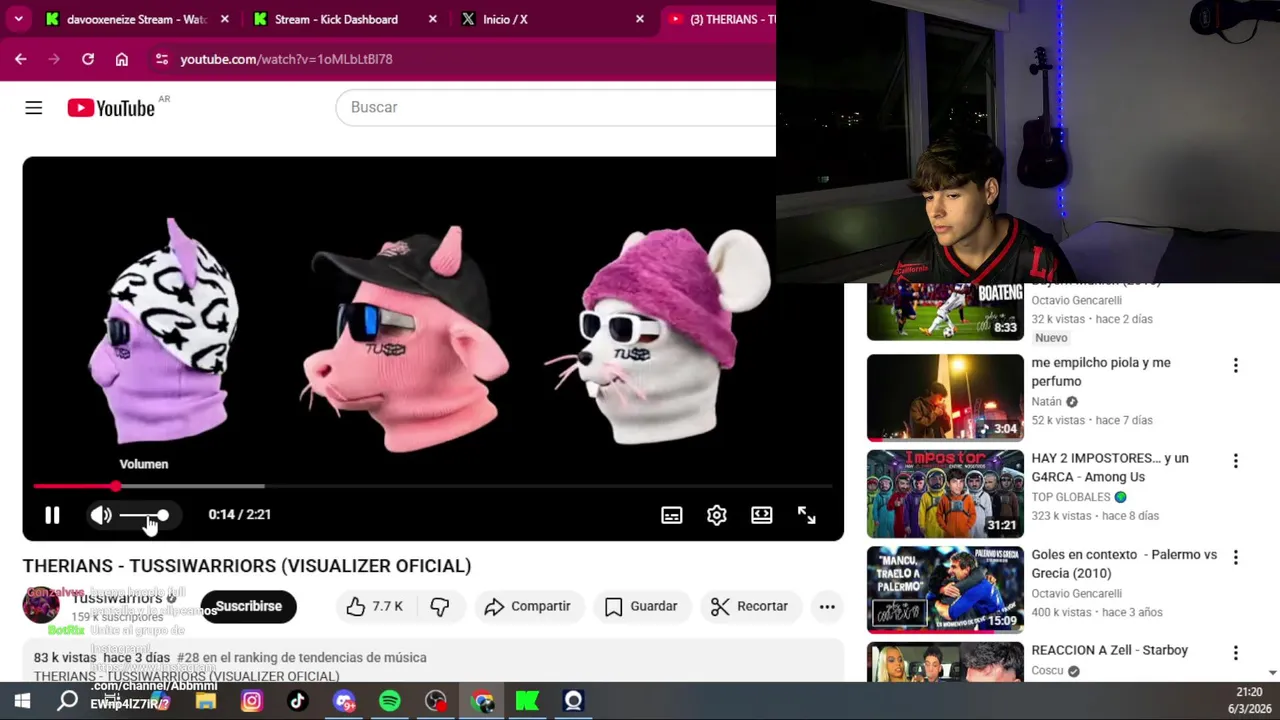This screenshot has width=1280, height=720.
Task: Clip the video with Recortar
Action: [750, 606]
